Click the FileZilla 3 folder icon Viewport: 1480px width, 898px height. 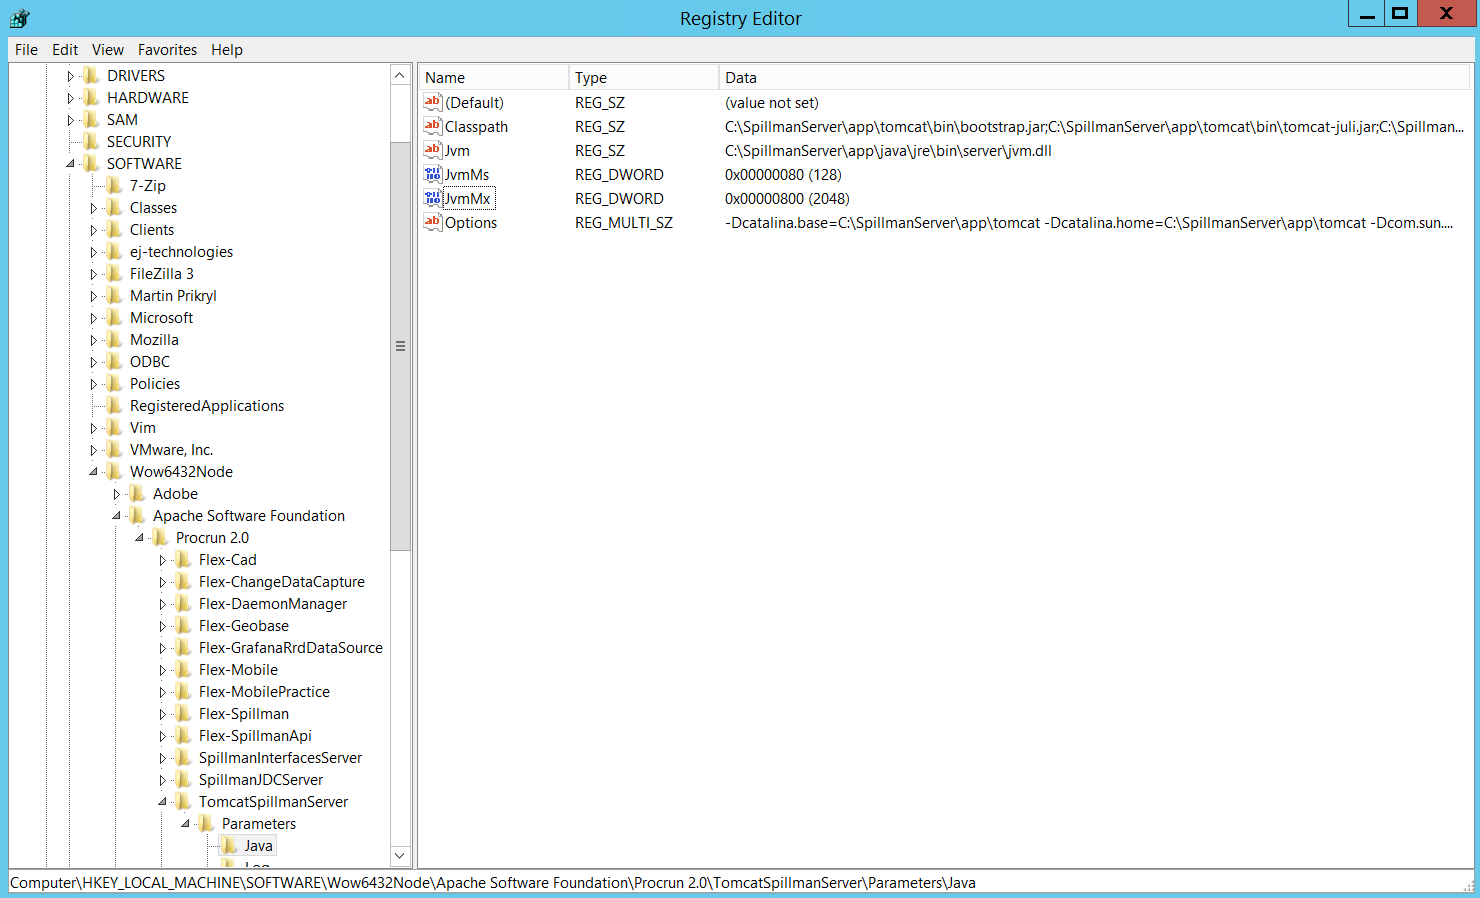pos(115,274)
